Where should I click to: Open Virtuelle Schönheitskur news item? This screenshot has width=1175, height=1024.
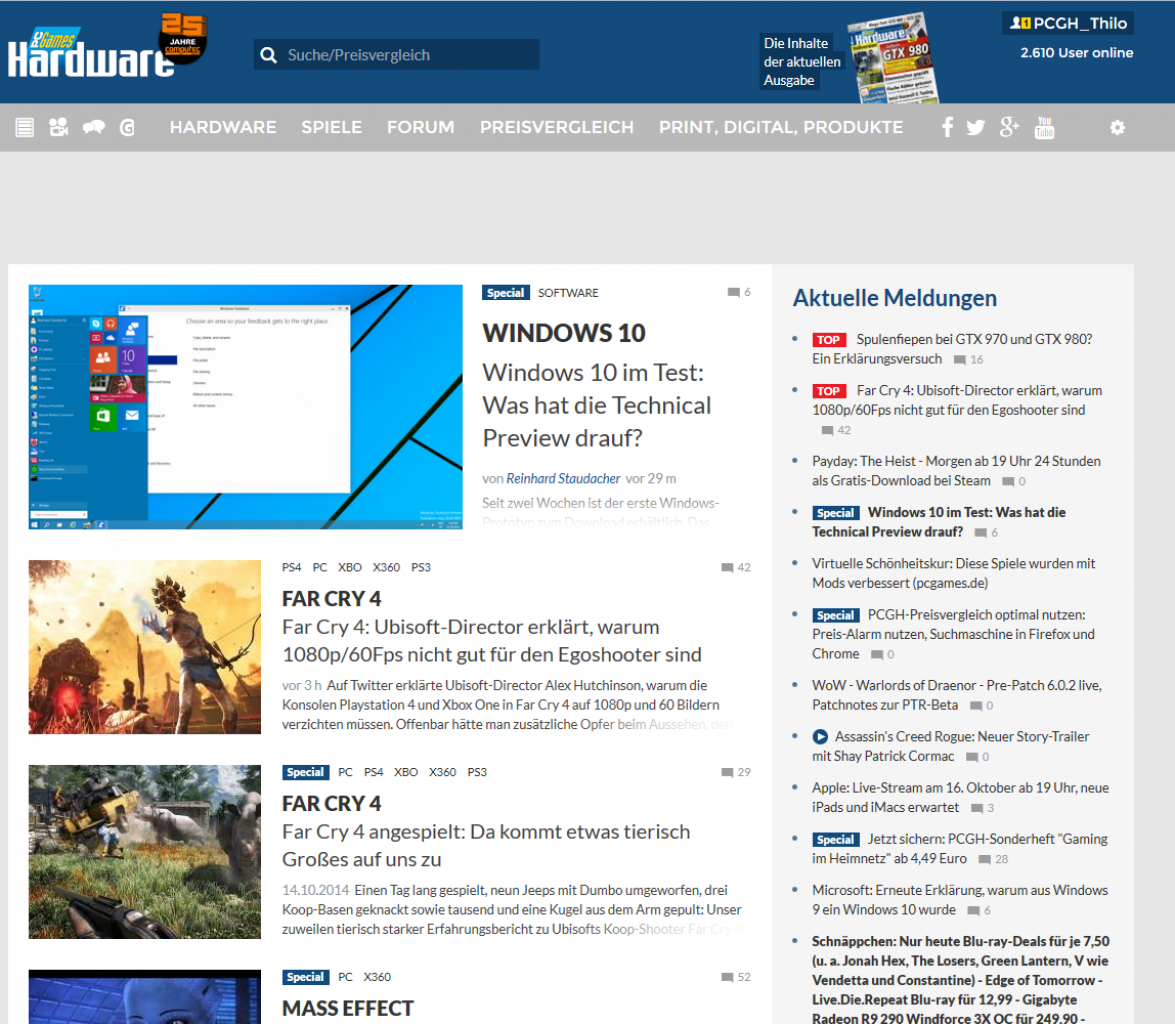click(x=953, y=573)
